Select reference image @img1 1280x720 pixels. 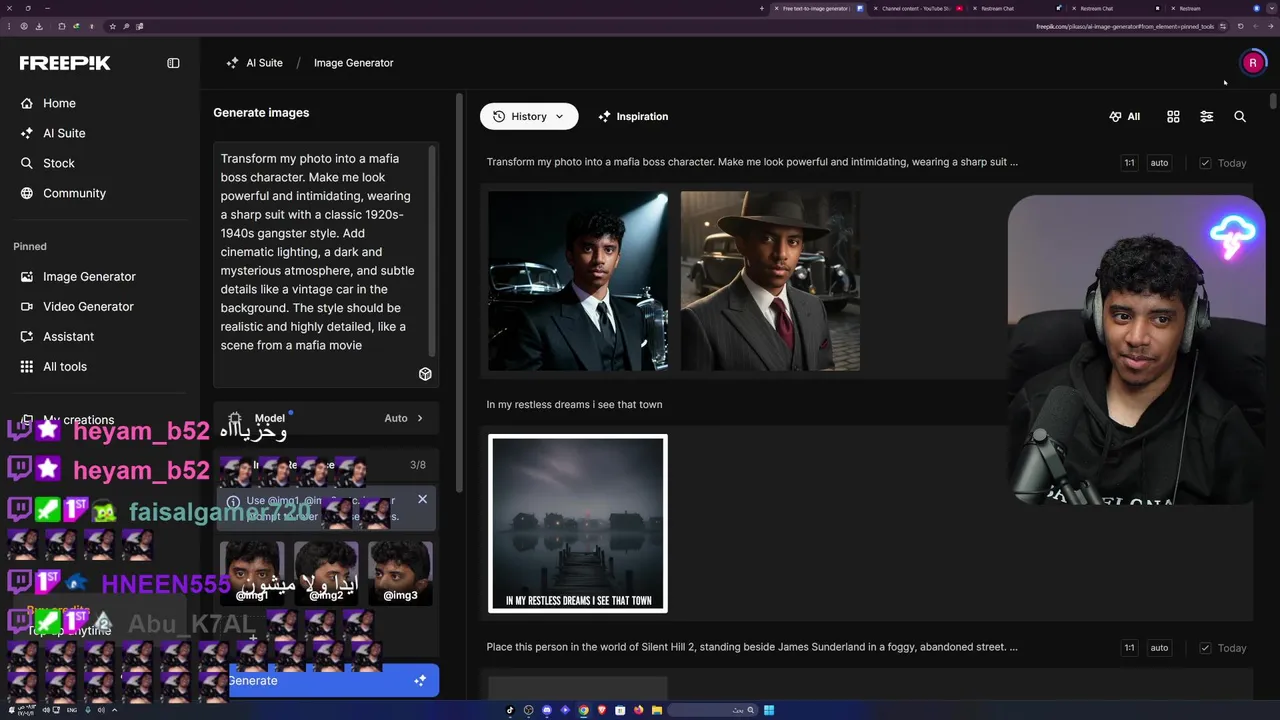coord(251,572)
